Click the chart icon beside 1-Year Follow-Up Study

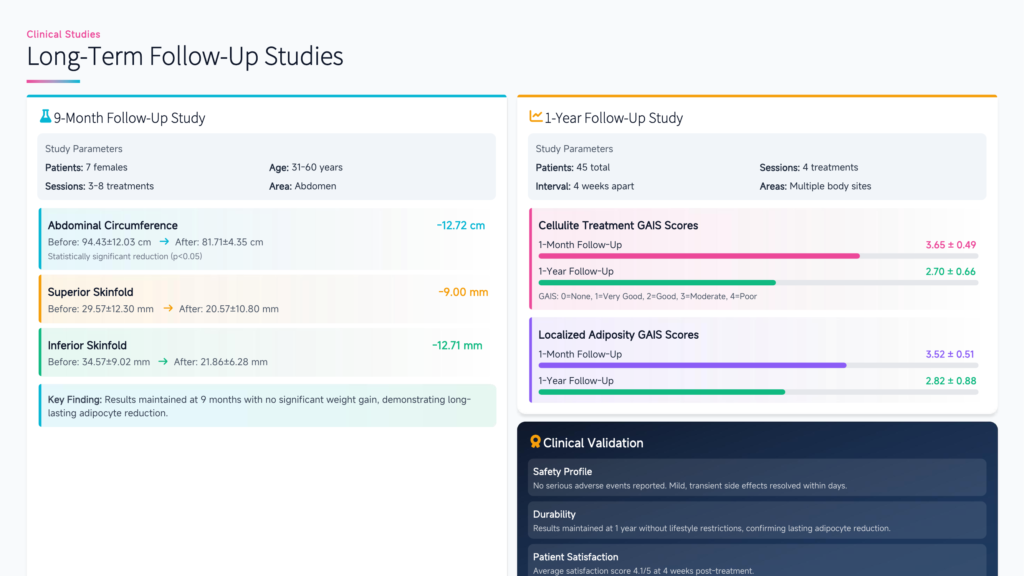click(535, 117)
